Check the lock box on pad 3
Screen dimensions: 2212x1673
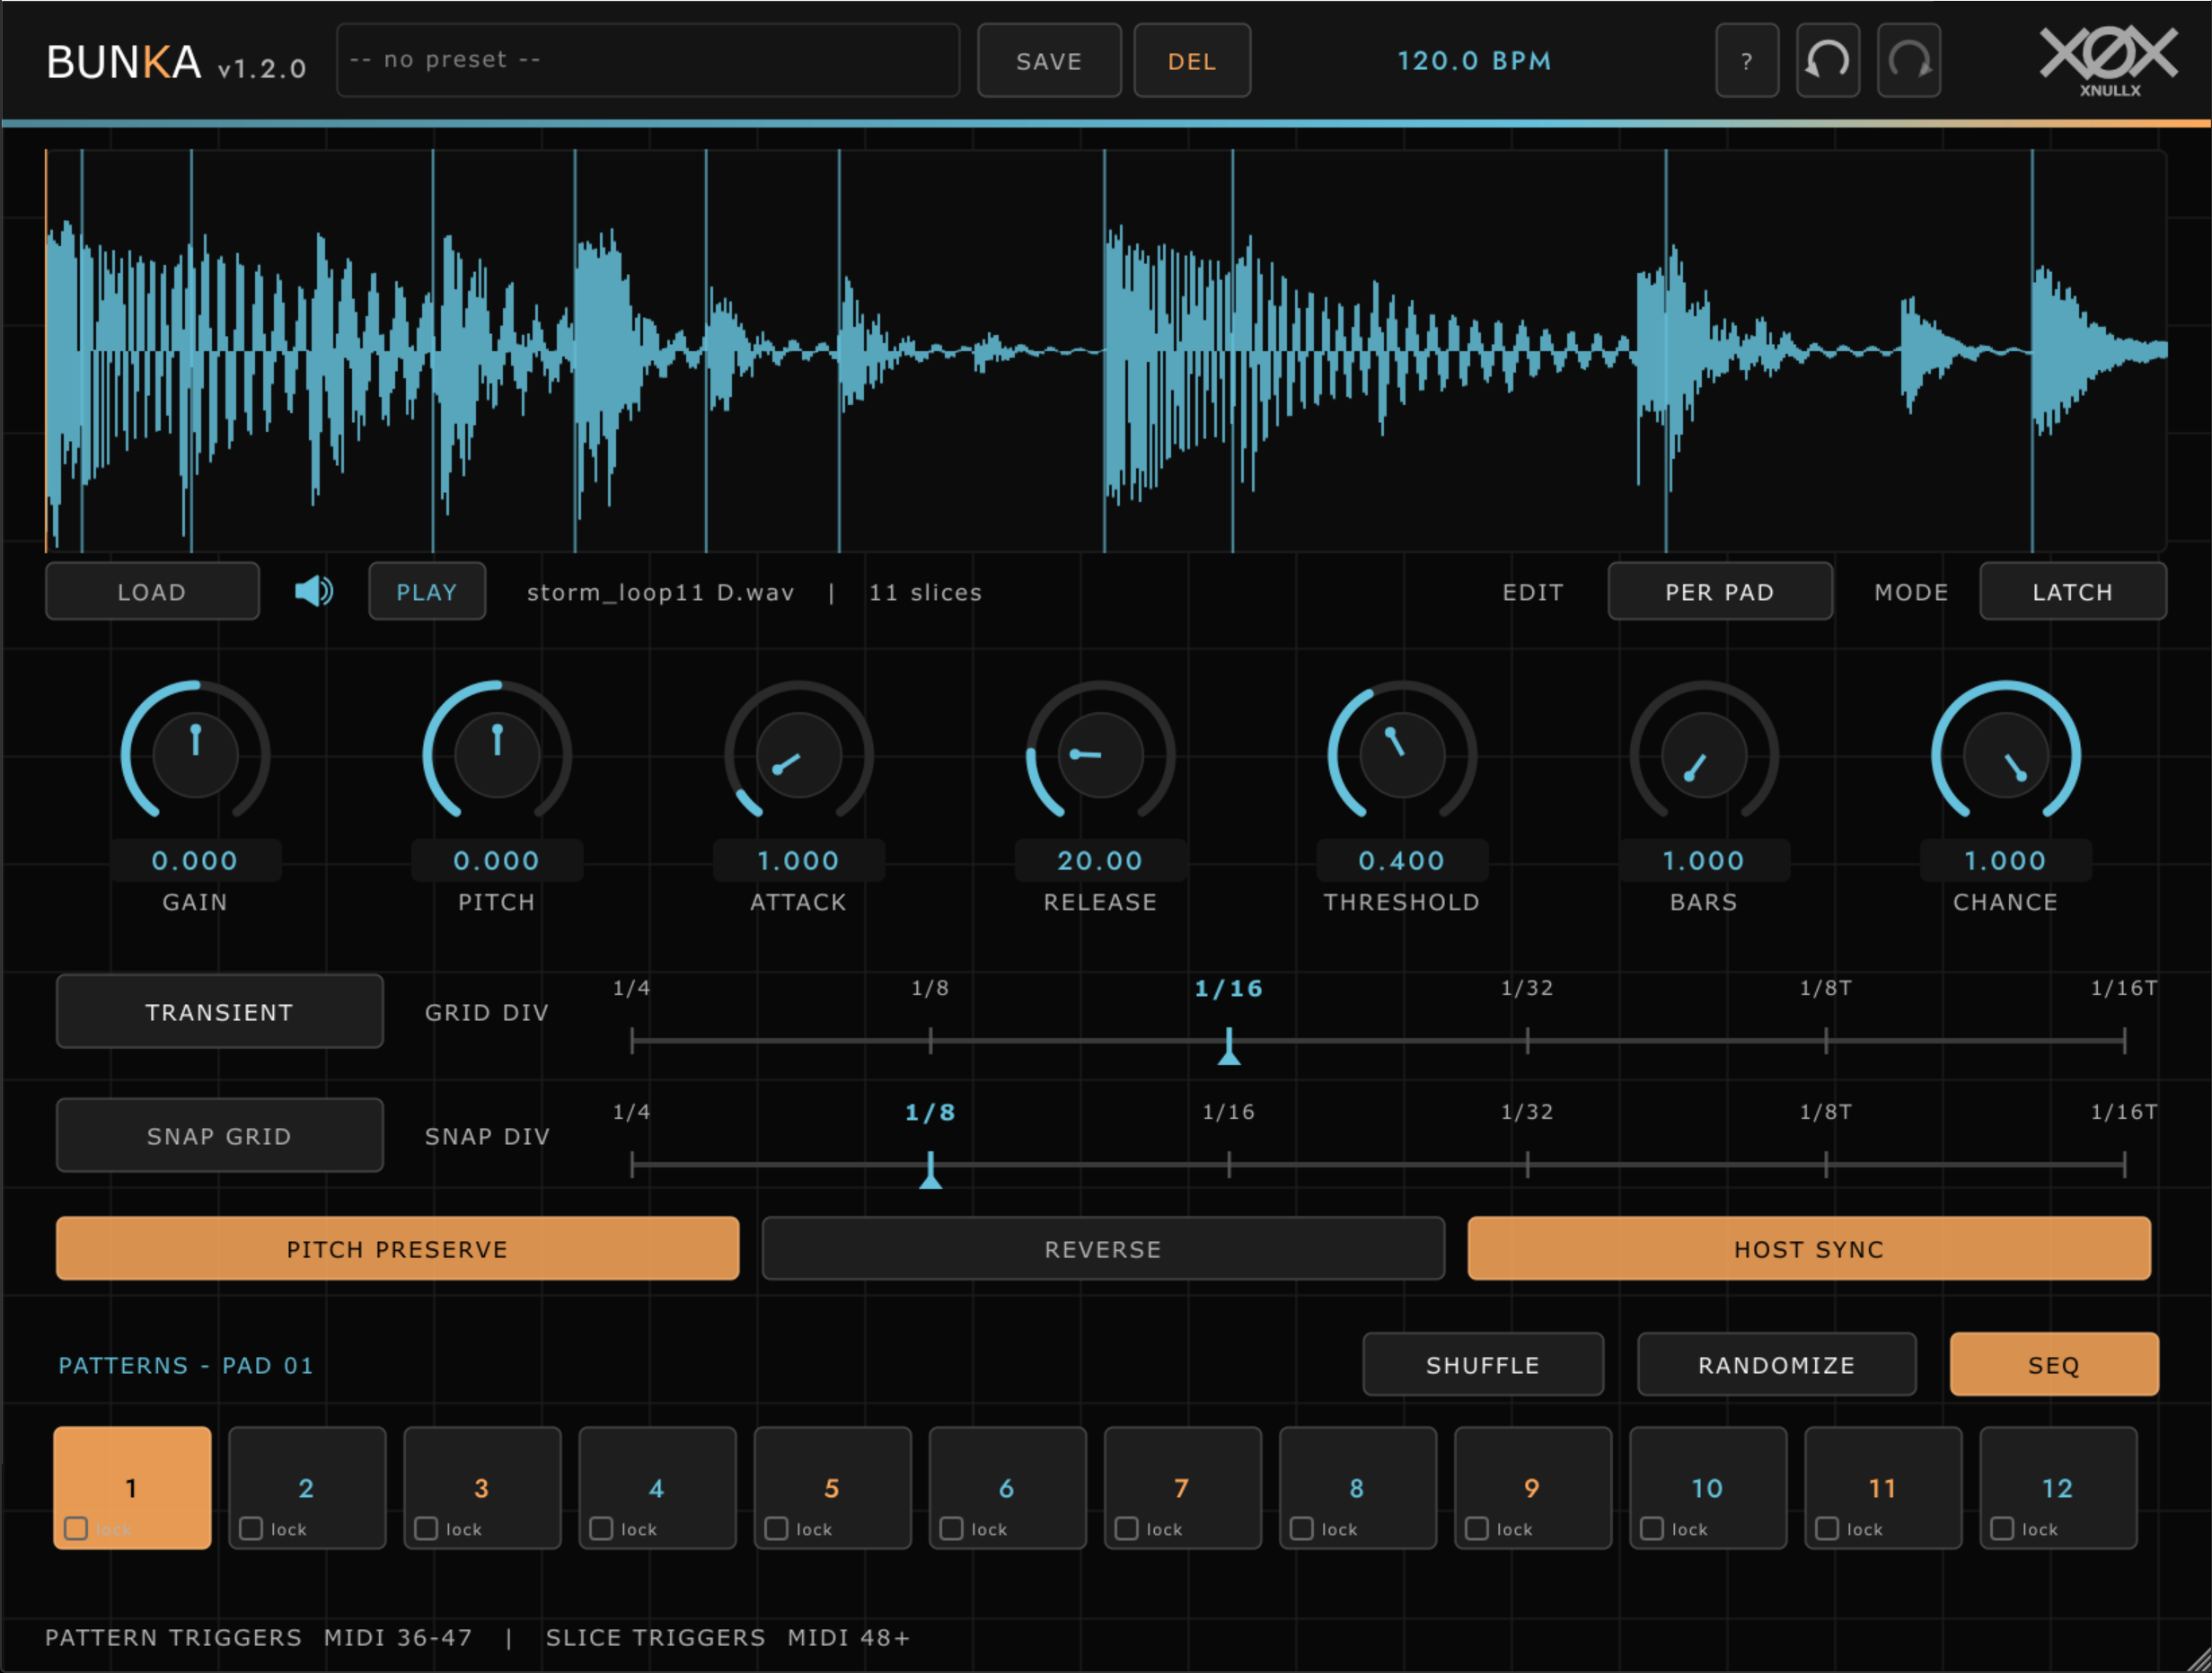click(x=426, y=1528)
